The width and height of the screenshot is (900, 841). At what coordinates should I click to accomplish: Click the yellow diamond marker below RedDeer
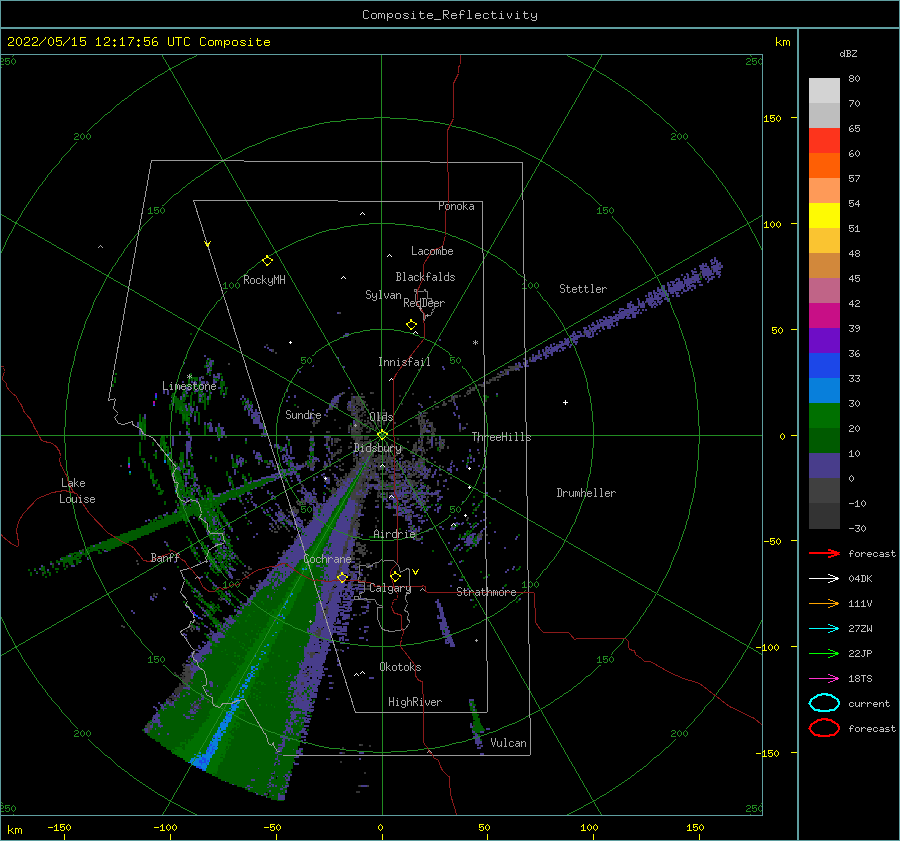pyautogui.click(x=411, y=325)
